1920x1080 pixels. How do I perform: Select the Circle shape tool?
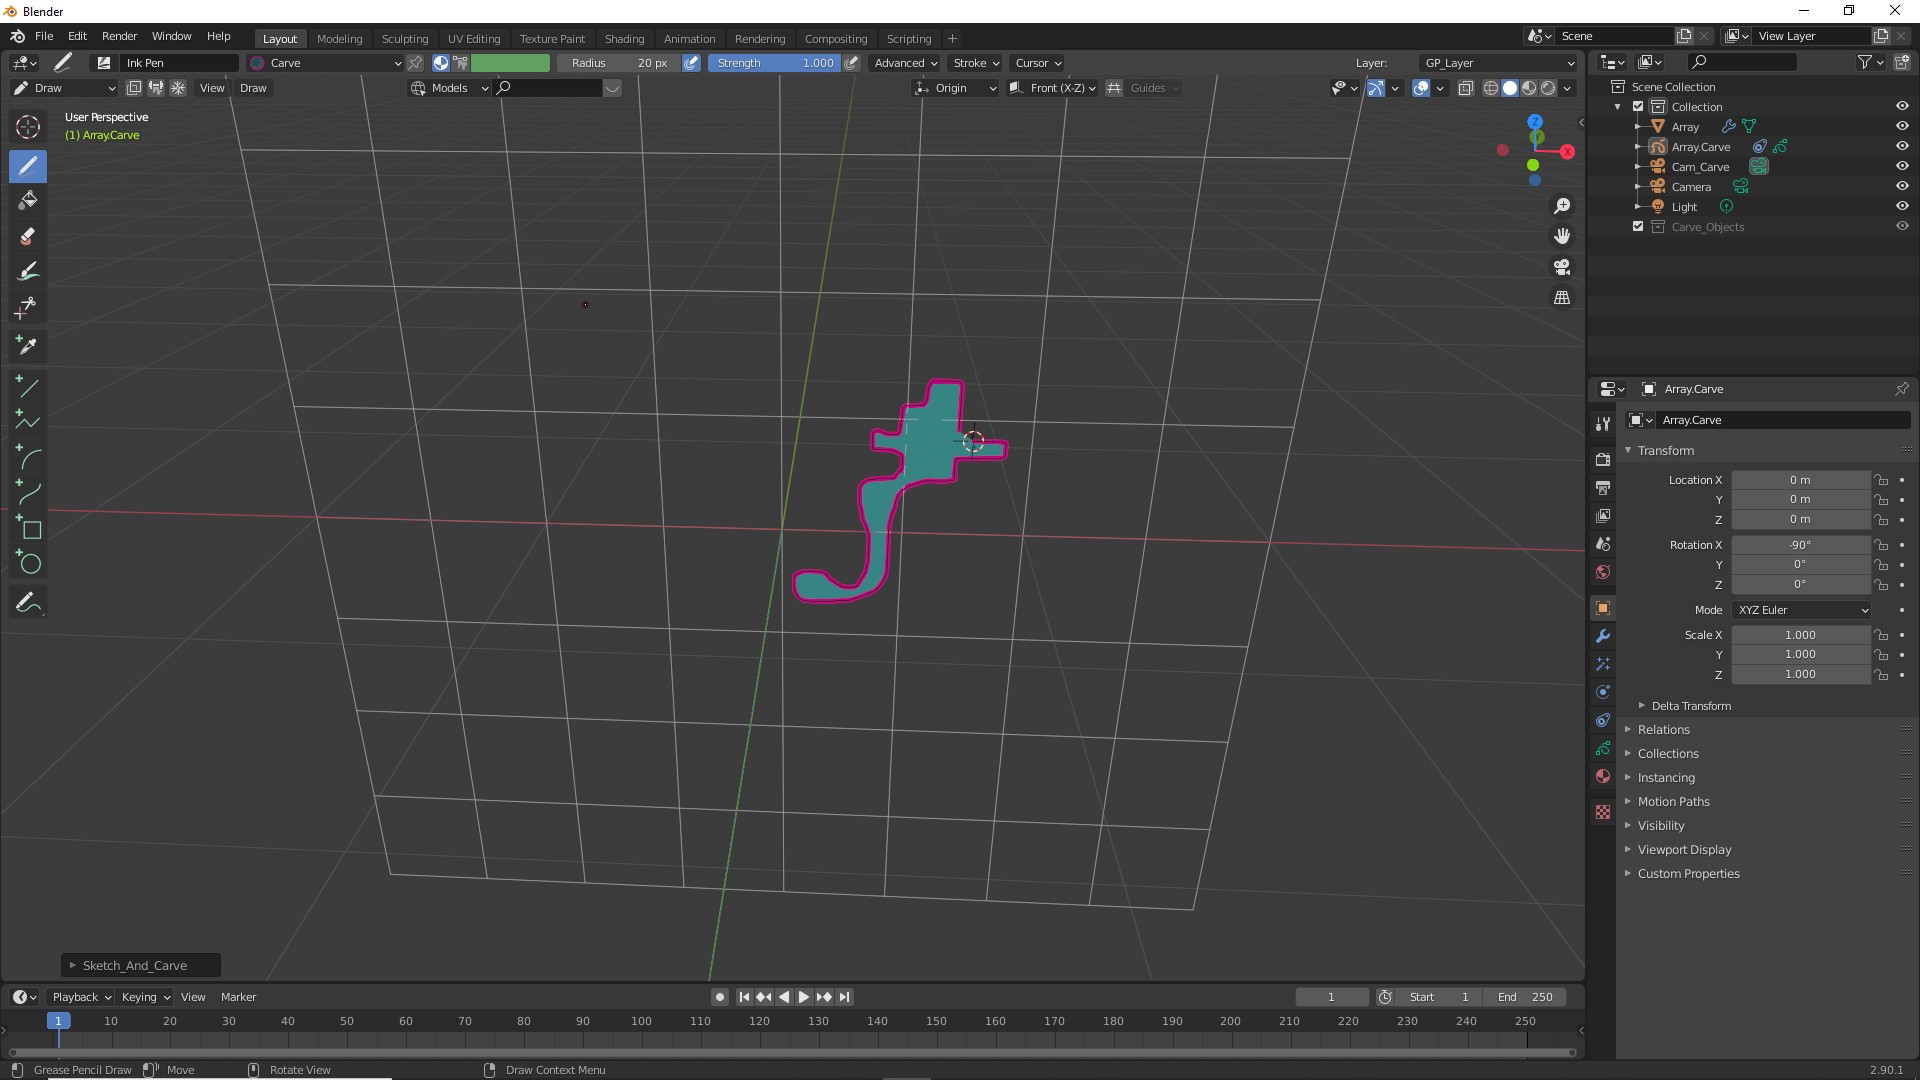pyautogui.click(x=28, y=563)
